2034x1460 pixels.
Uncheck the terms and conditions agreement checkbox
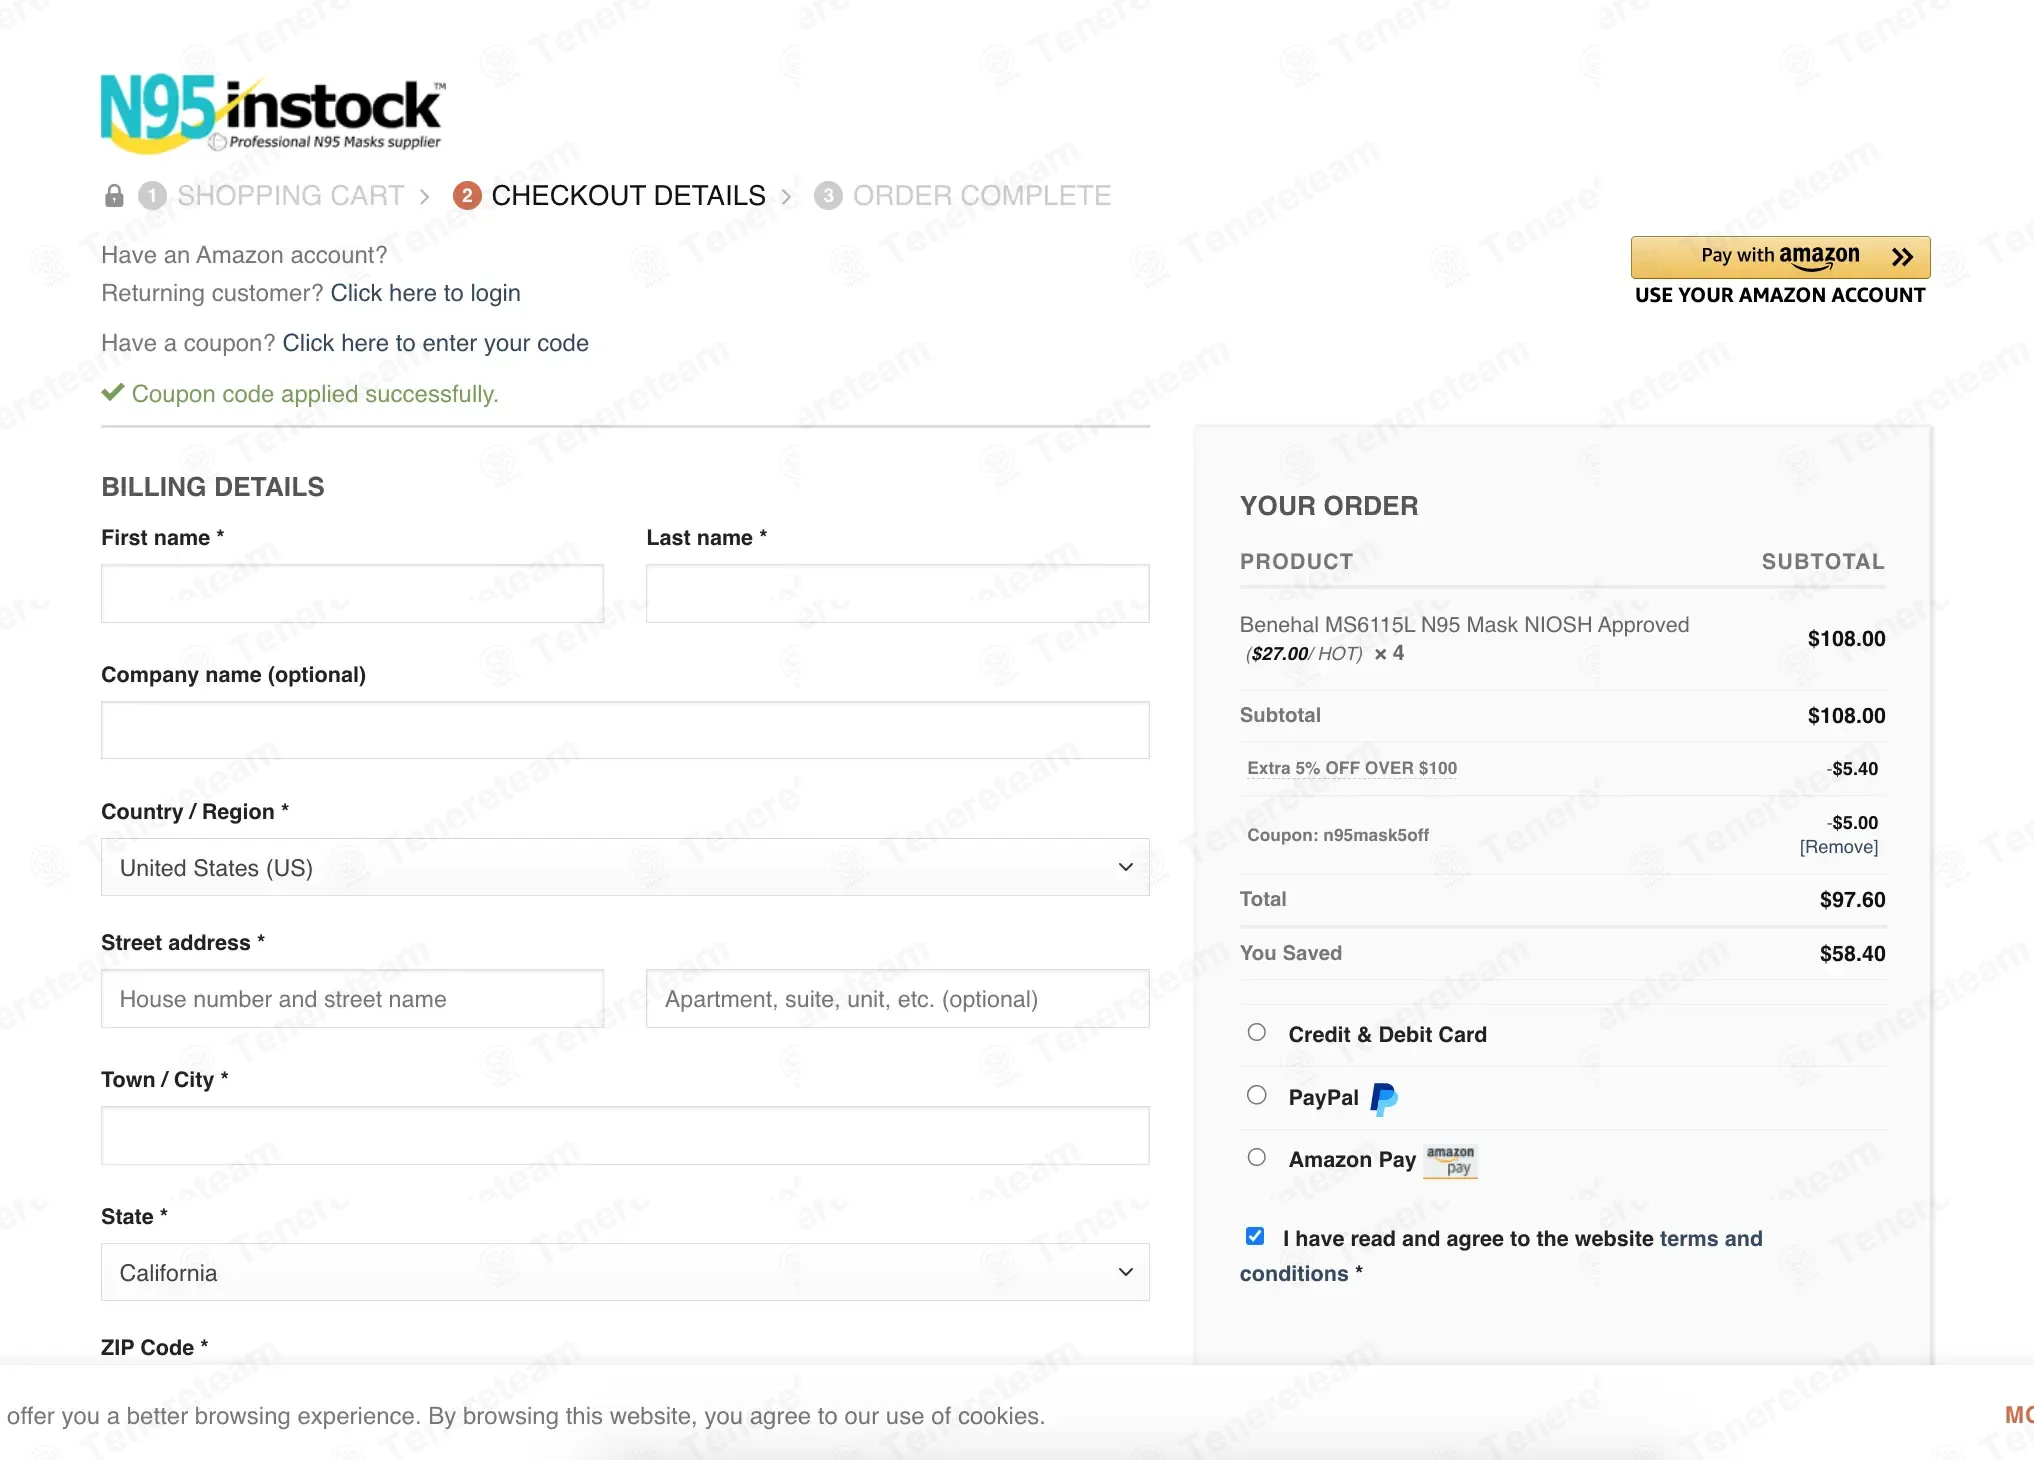coord(1255,1236)
